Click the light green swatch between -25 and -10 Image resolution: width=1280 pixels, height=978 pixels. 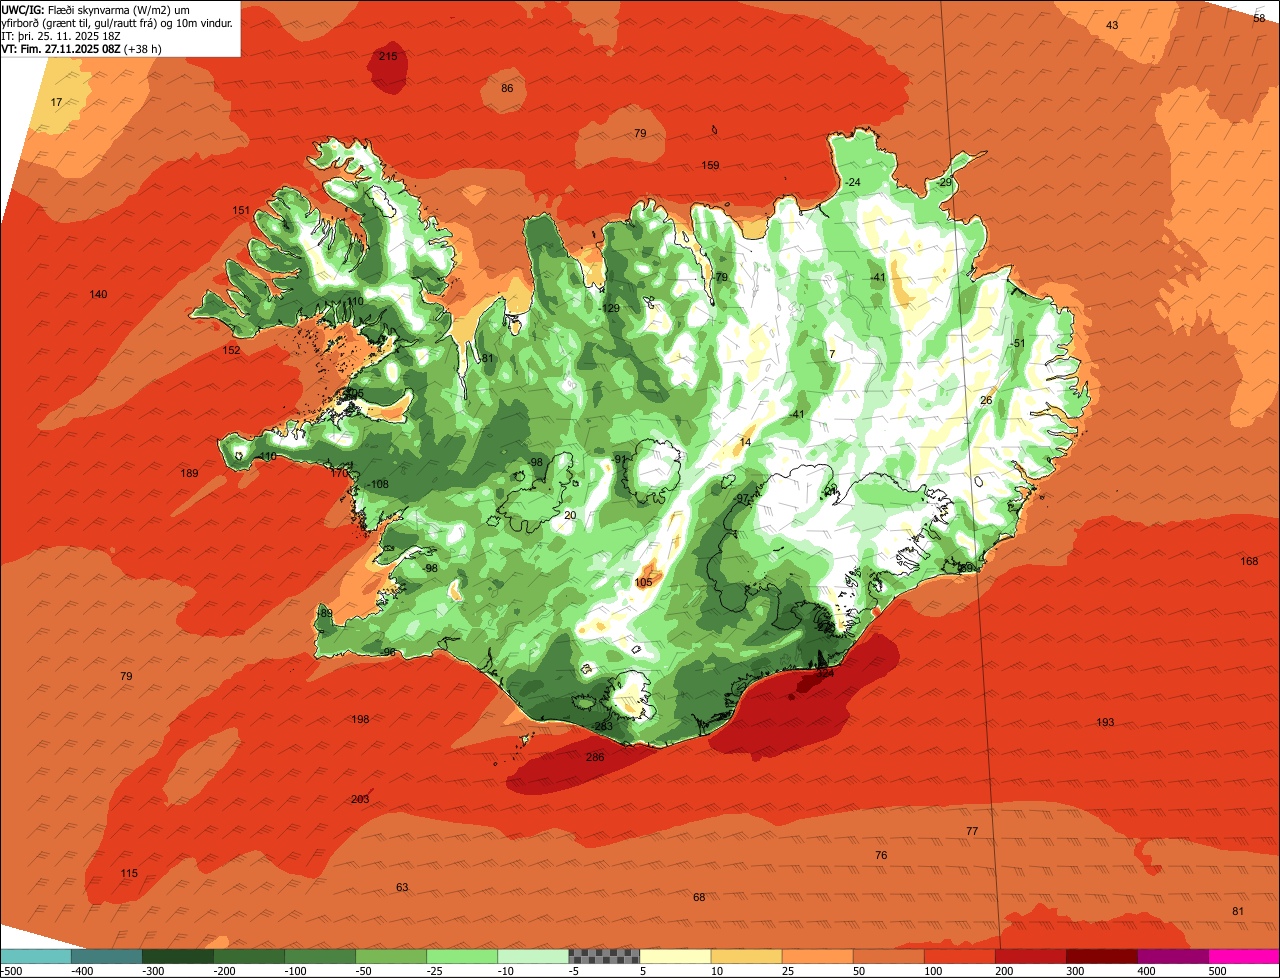pyautogui.click(x=462, y=956)
